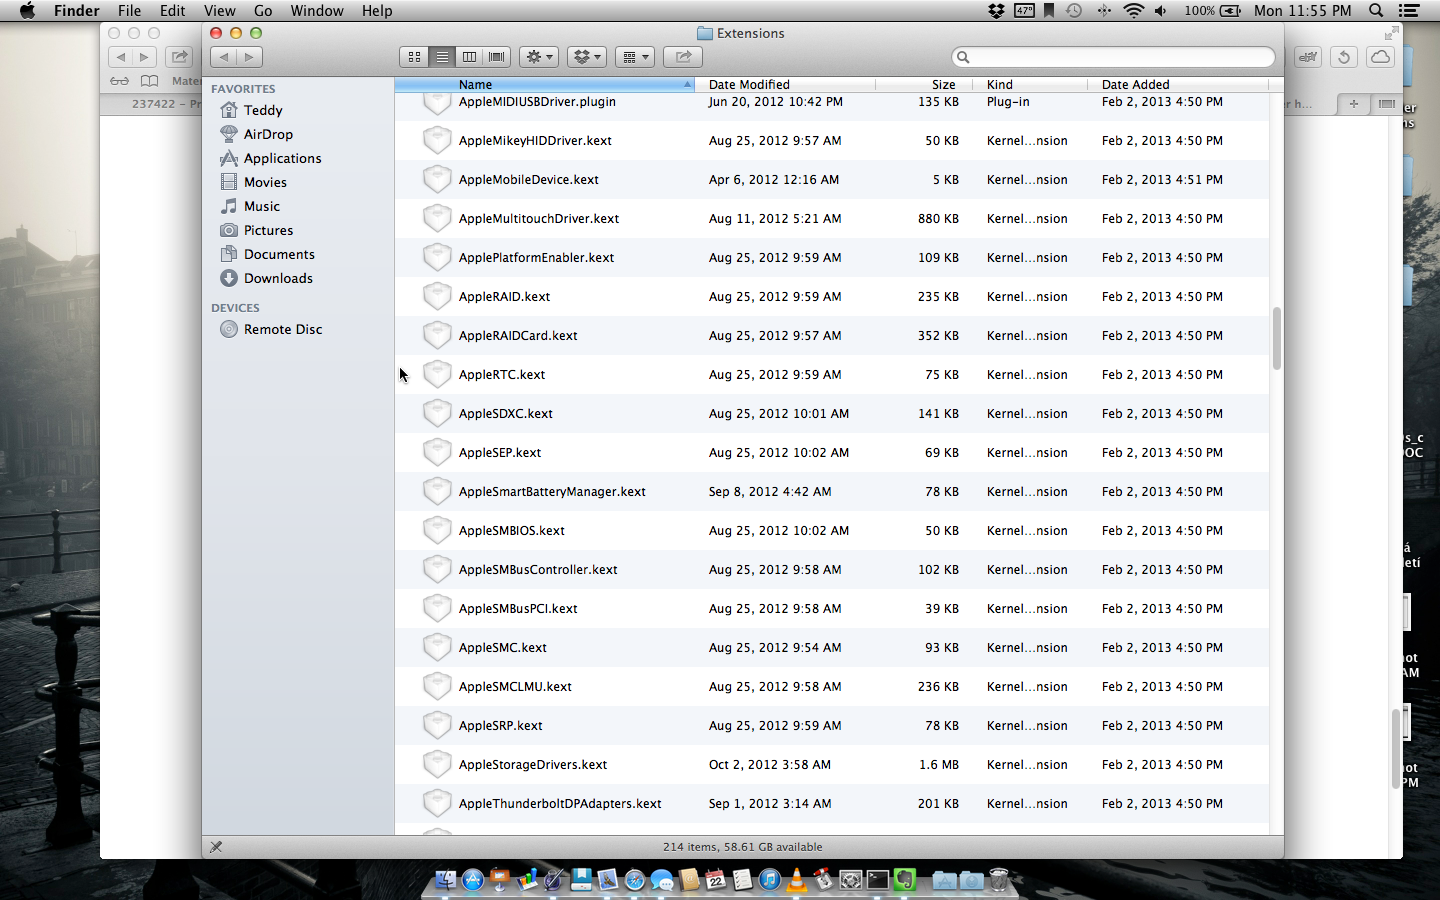The width and height of the screenshot is (1440, 900).
Task: Launch VLC from the Dock
Action: click(x=797, y=880)
